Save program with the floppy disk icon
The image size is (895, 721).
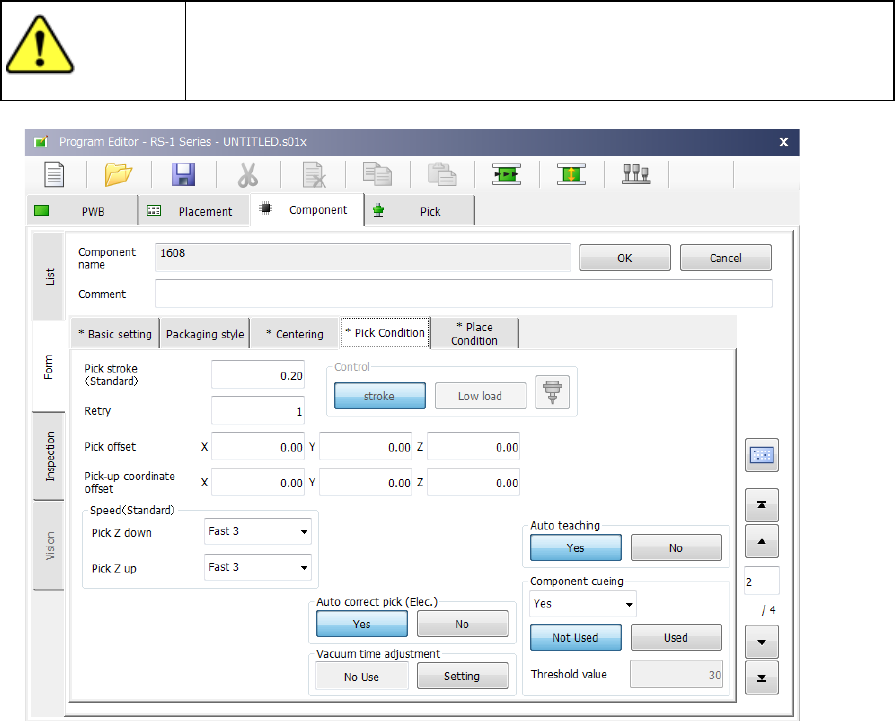coord(183,174)
